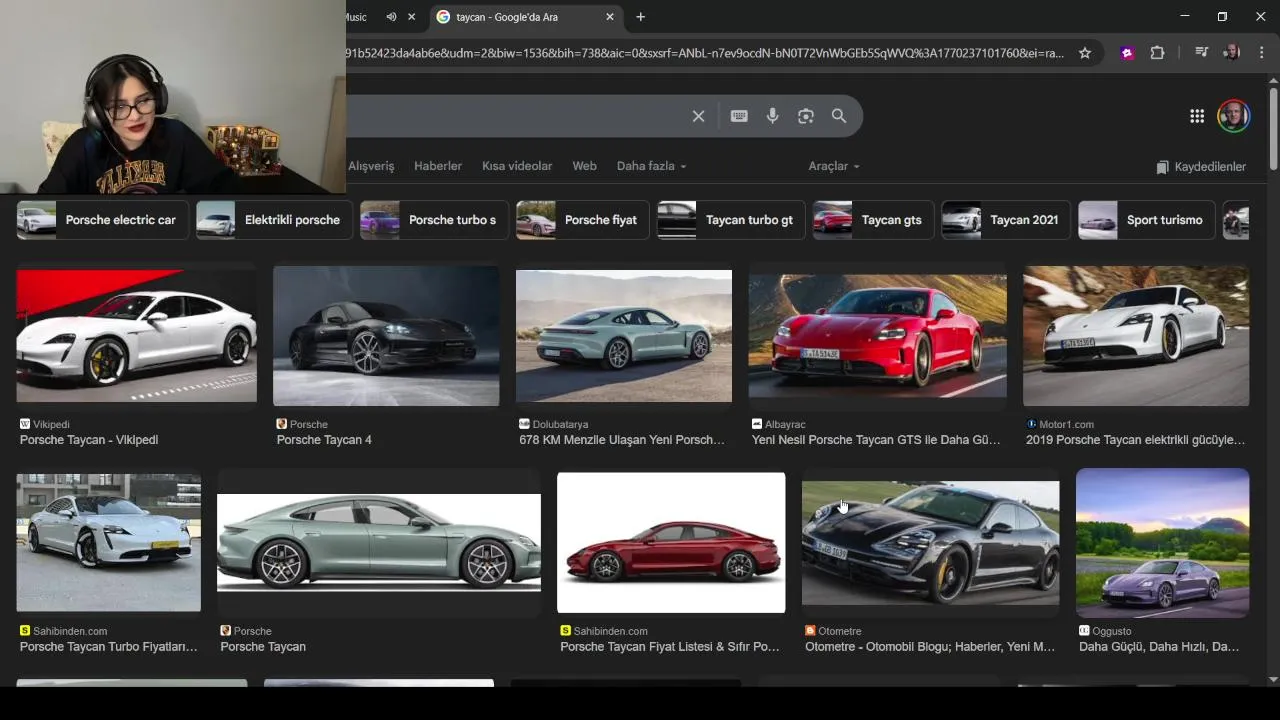Submit search with the magnifier icon

(839, 116)
